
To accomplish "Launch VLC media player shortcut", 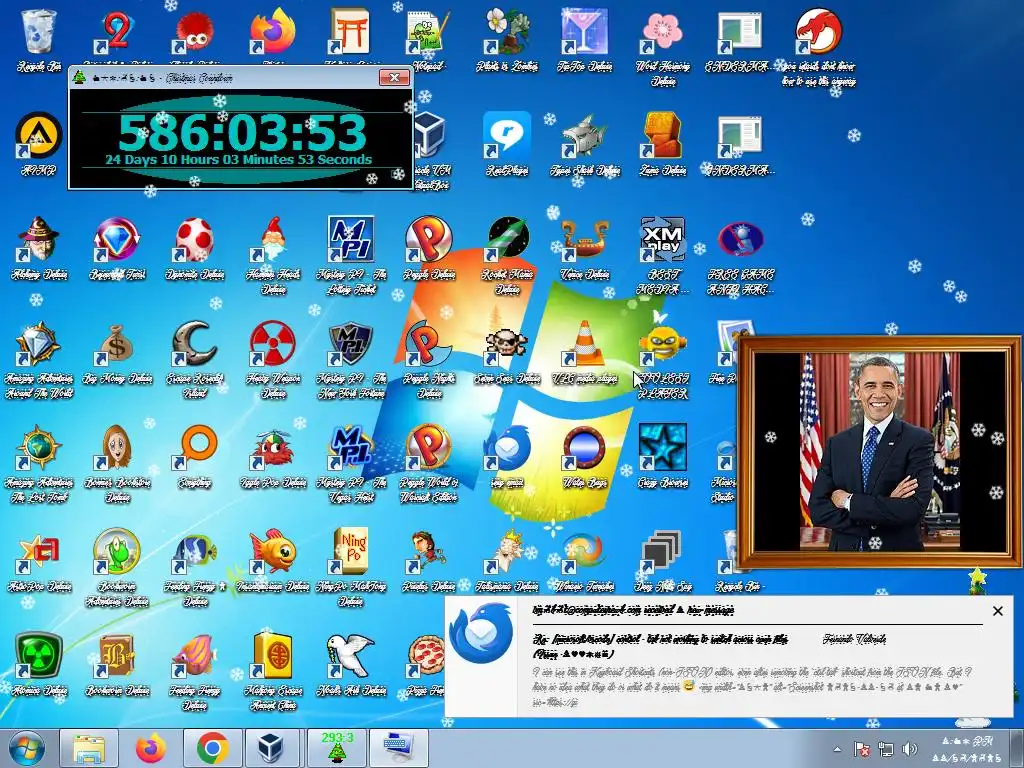I will point(584,344).
